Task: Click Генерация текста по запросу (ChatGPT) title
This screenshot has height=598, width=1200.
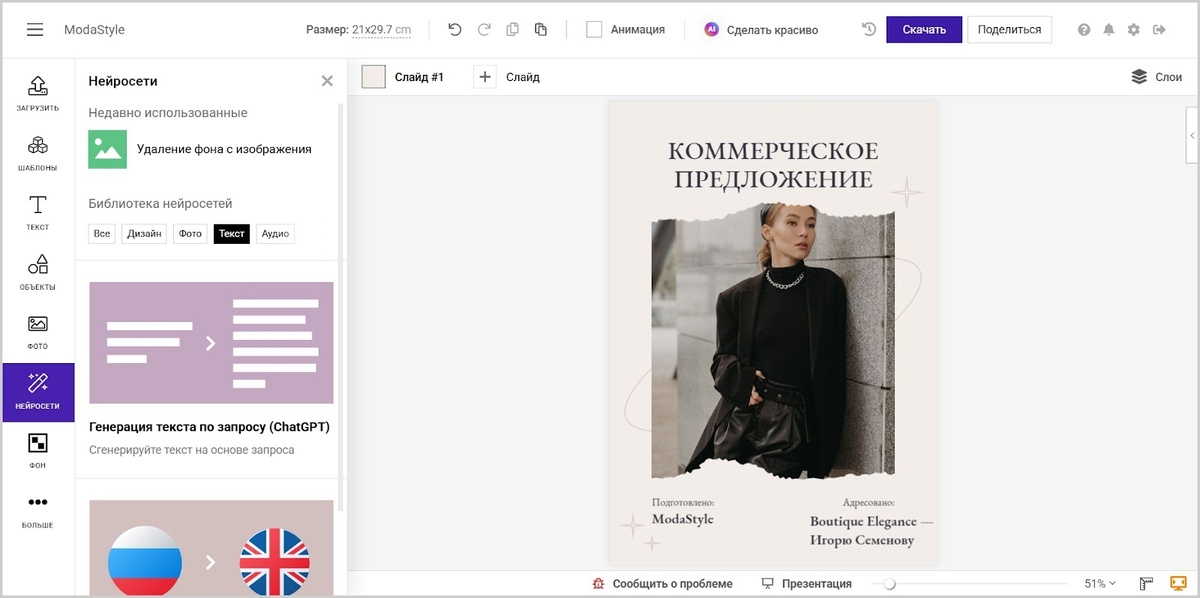Action: pyautogui.click(x=209, y=427)
